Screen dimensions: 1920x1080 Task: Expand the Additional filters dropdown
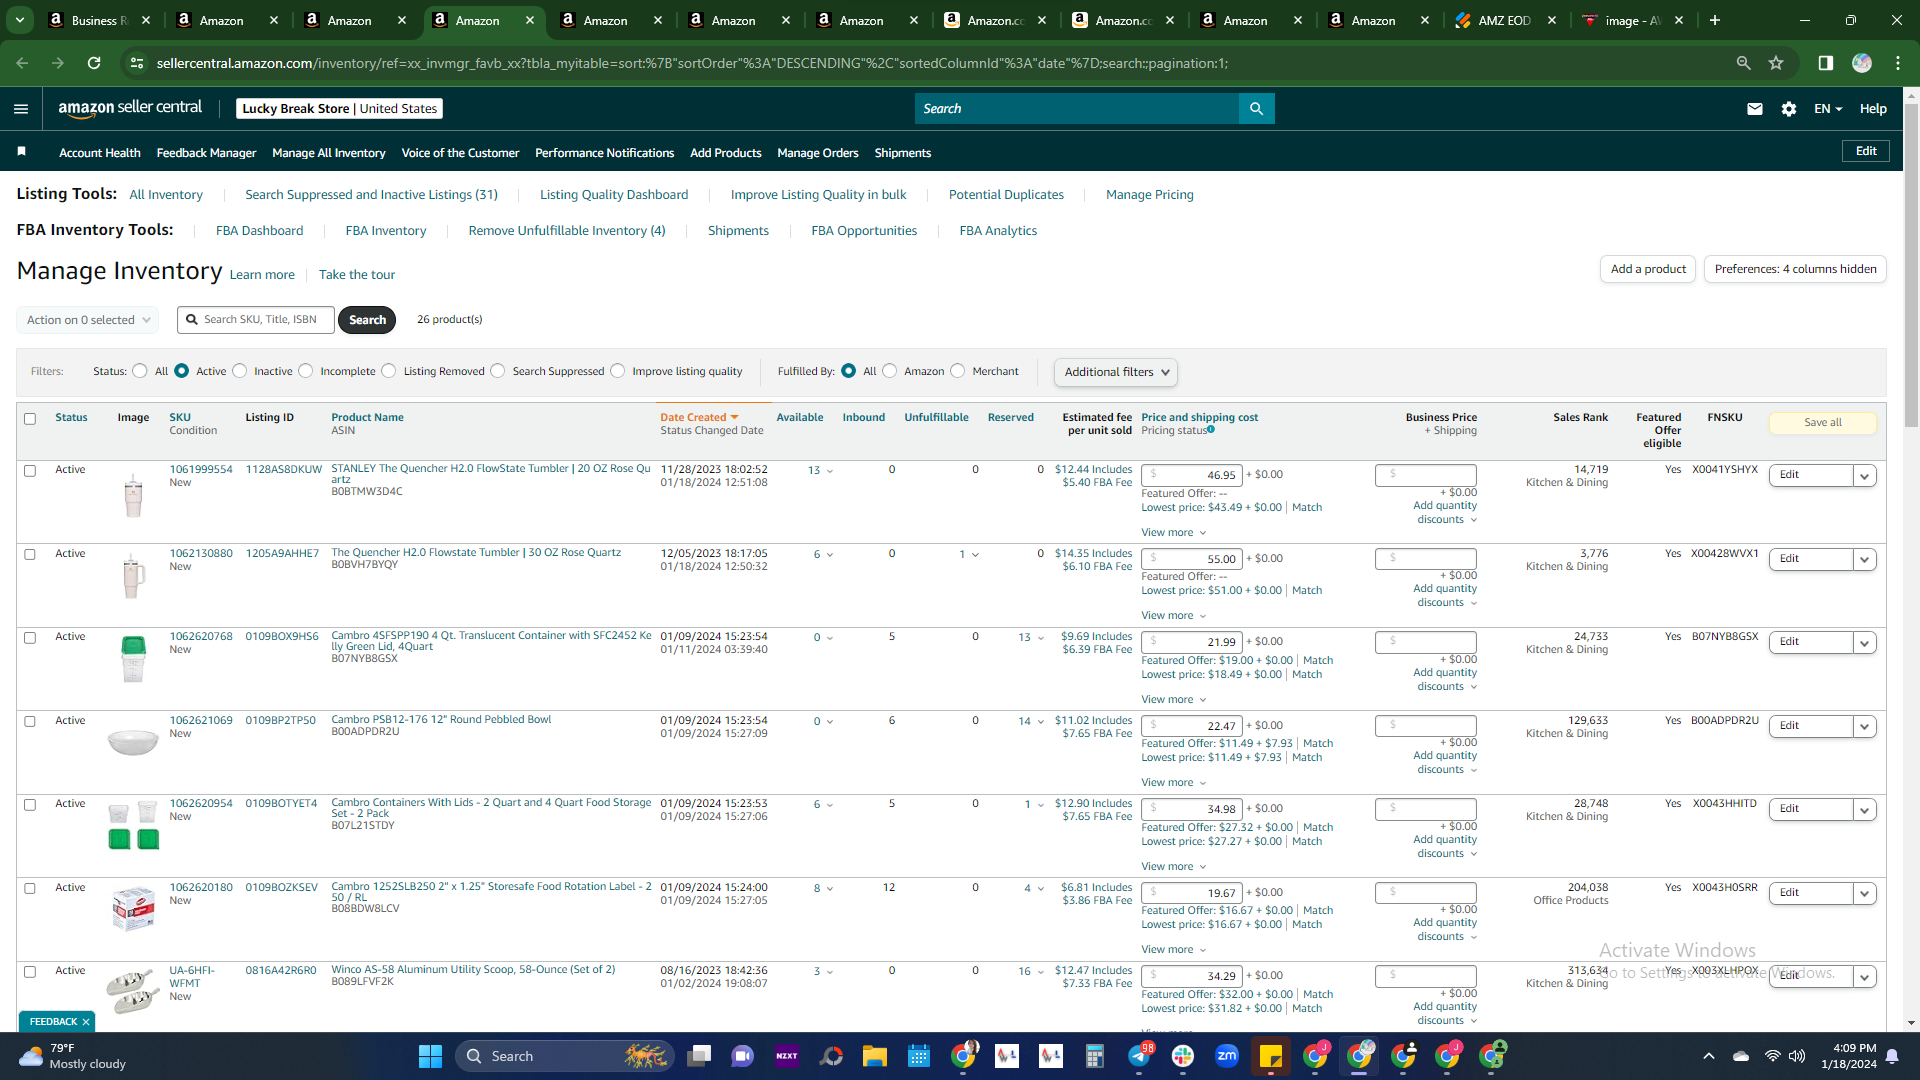click(1115, 372)
